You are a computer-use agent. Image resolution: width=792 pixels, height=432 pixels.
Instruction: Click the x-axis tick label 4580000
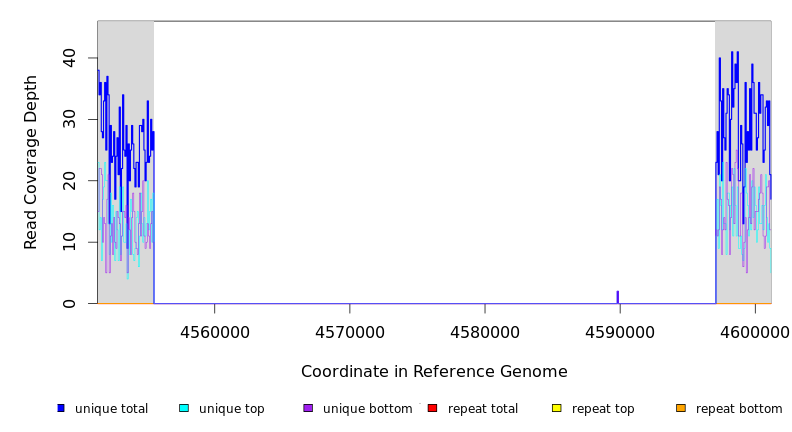pyautogui.click(x=485, y=333)
